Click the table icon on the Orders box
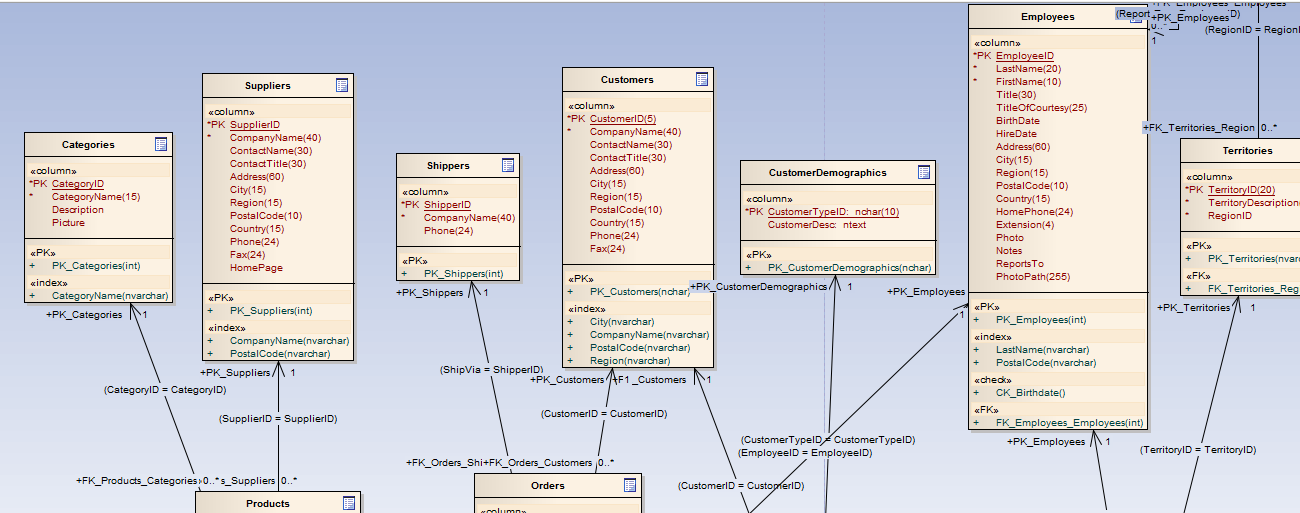 click(x=630, y=485)
